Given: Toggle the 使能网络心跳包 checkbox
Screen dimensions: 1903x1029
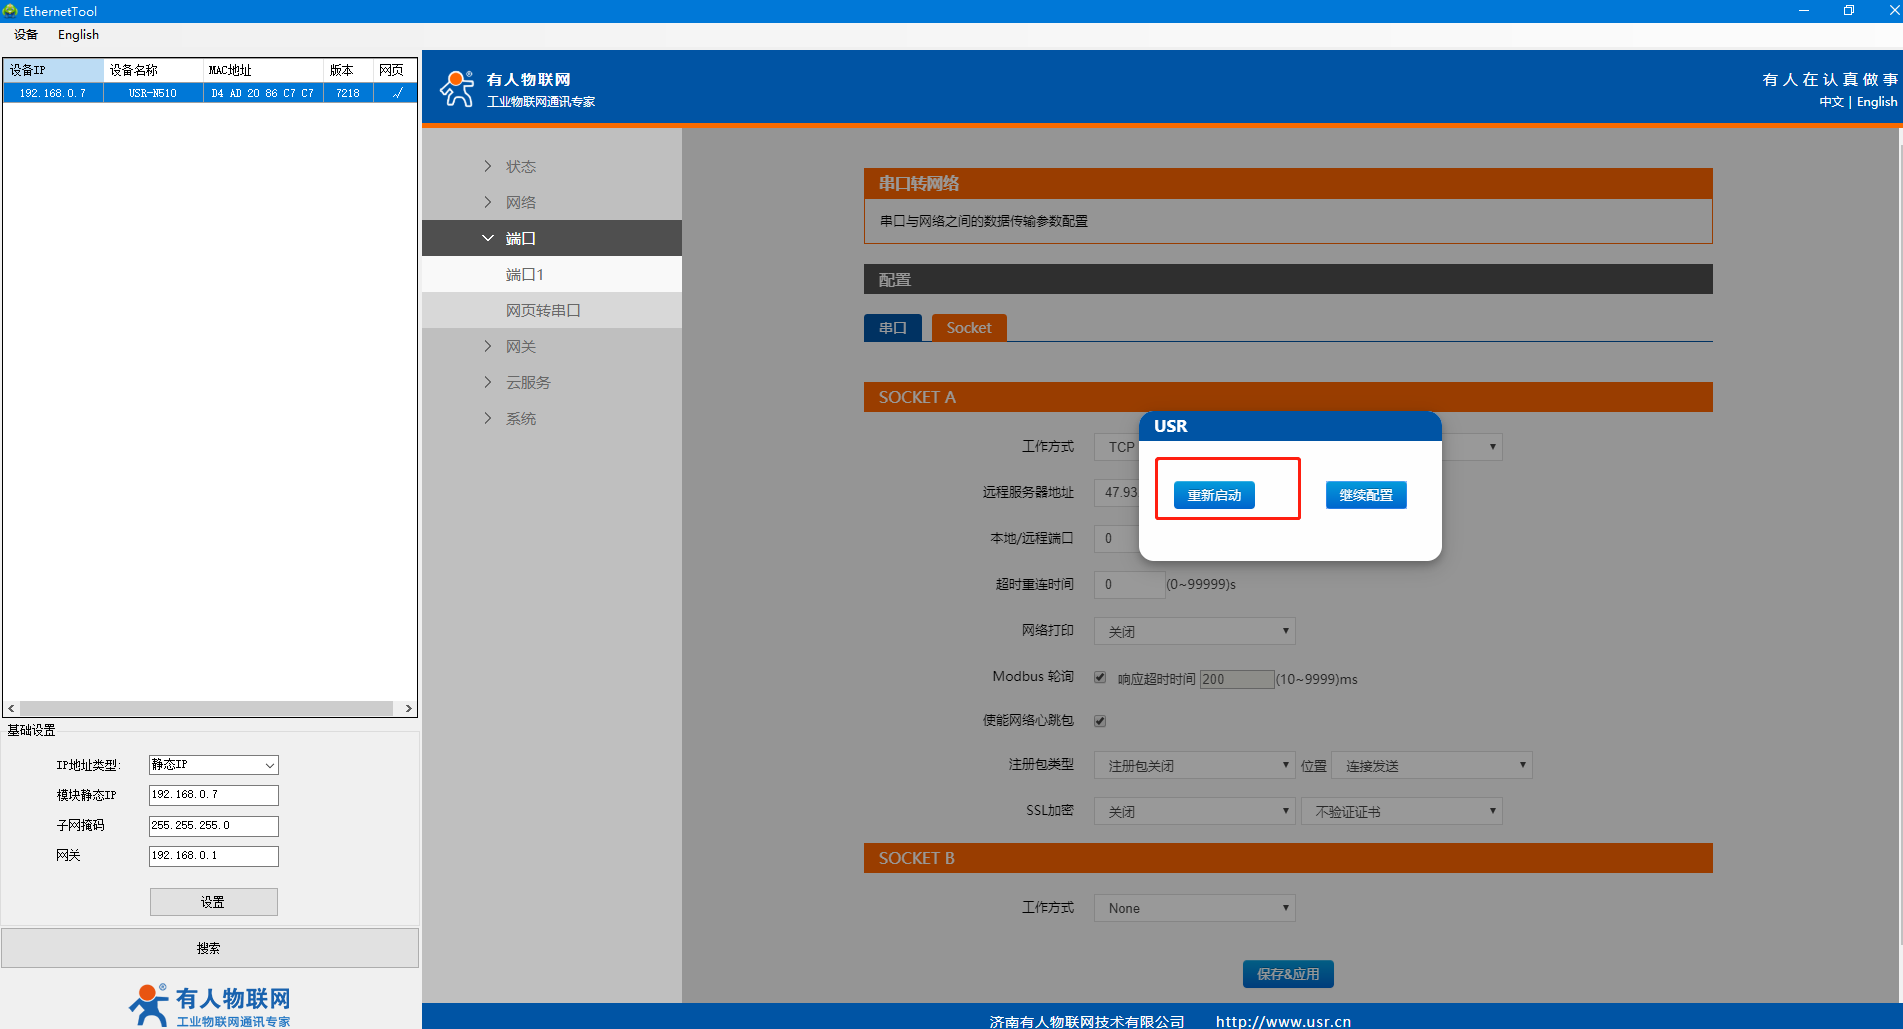Looking at the screenshot, I should pyautogui.click(x=1100, y=721).
